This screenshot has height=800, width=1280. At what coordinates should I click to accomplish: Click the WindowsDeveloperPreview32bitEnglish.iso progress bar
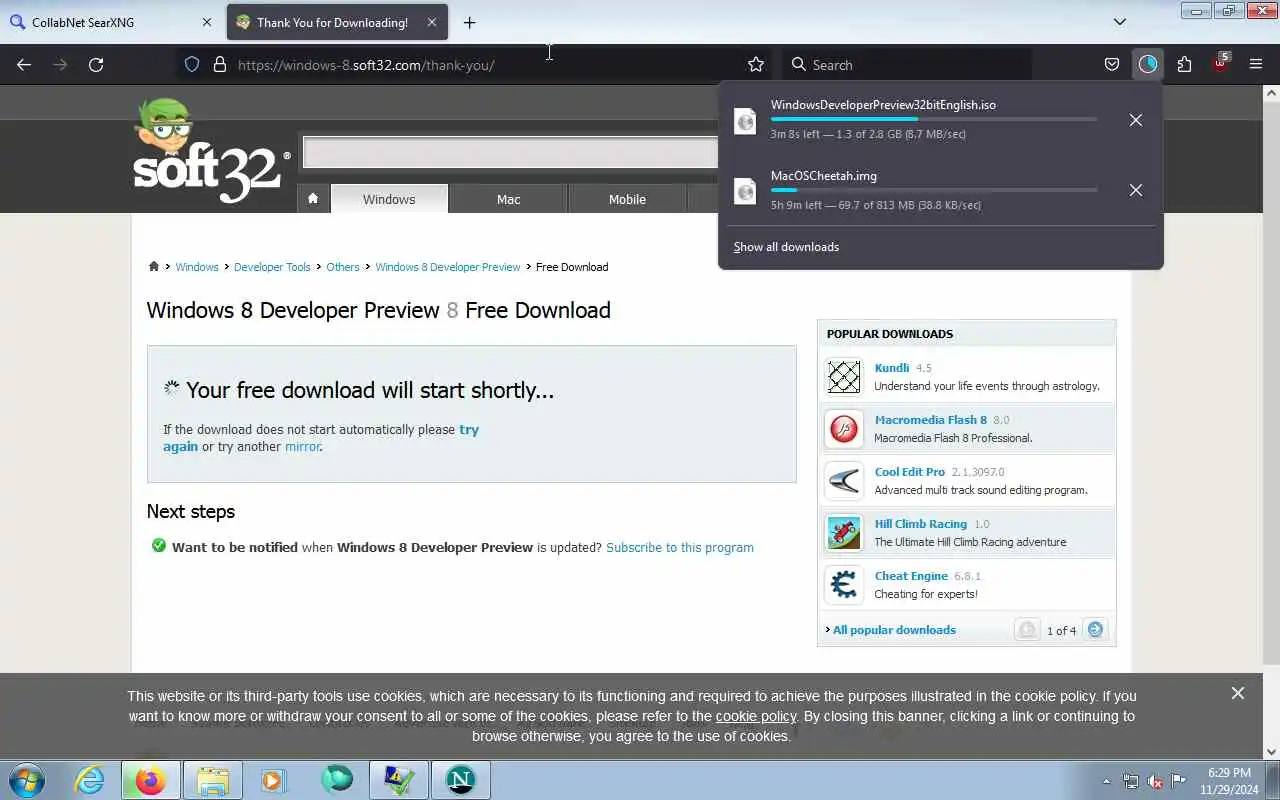click(x=934, y=119)
